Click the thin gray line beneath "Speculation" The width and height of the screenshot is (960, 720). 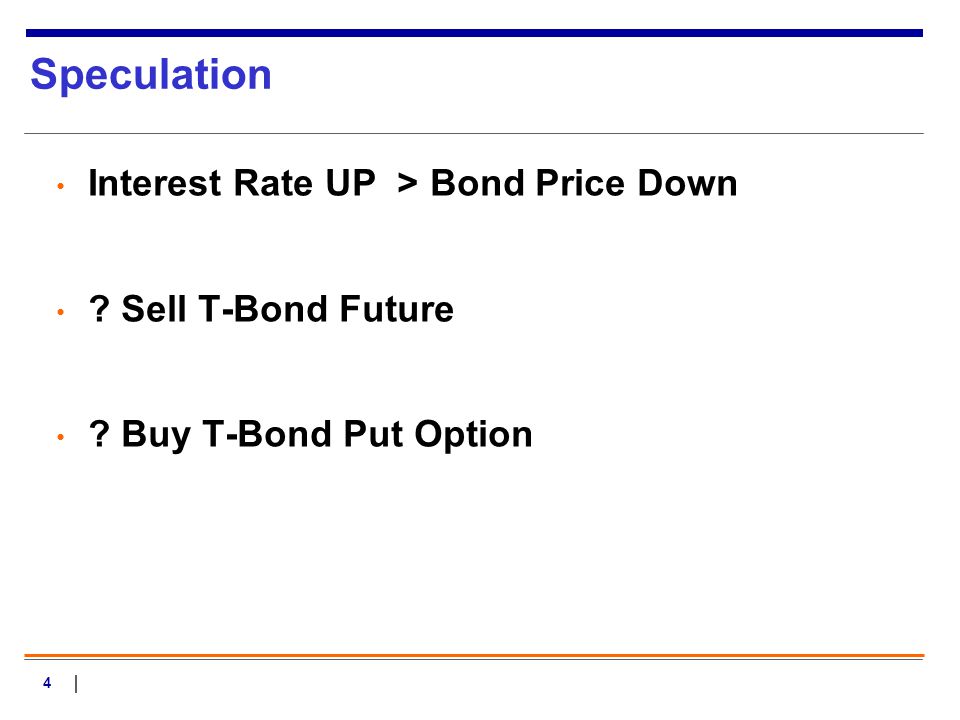pyautogui.click(x=474, y=133)
